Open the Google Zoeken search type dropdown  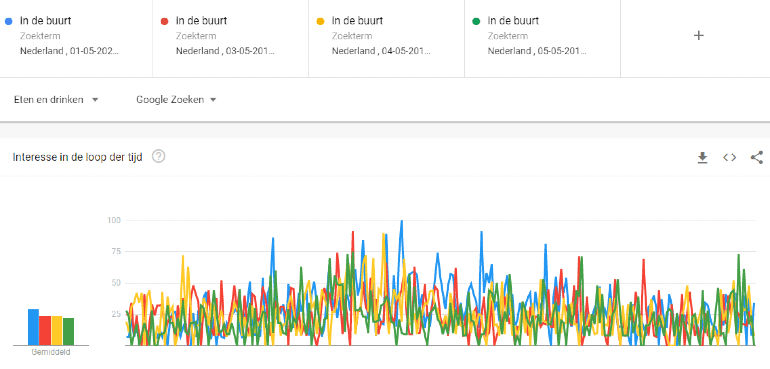point(177,100)
